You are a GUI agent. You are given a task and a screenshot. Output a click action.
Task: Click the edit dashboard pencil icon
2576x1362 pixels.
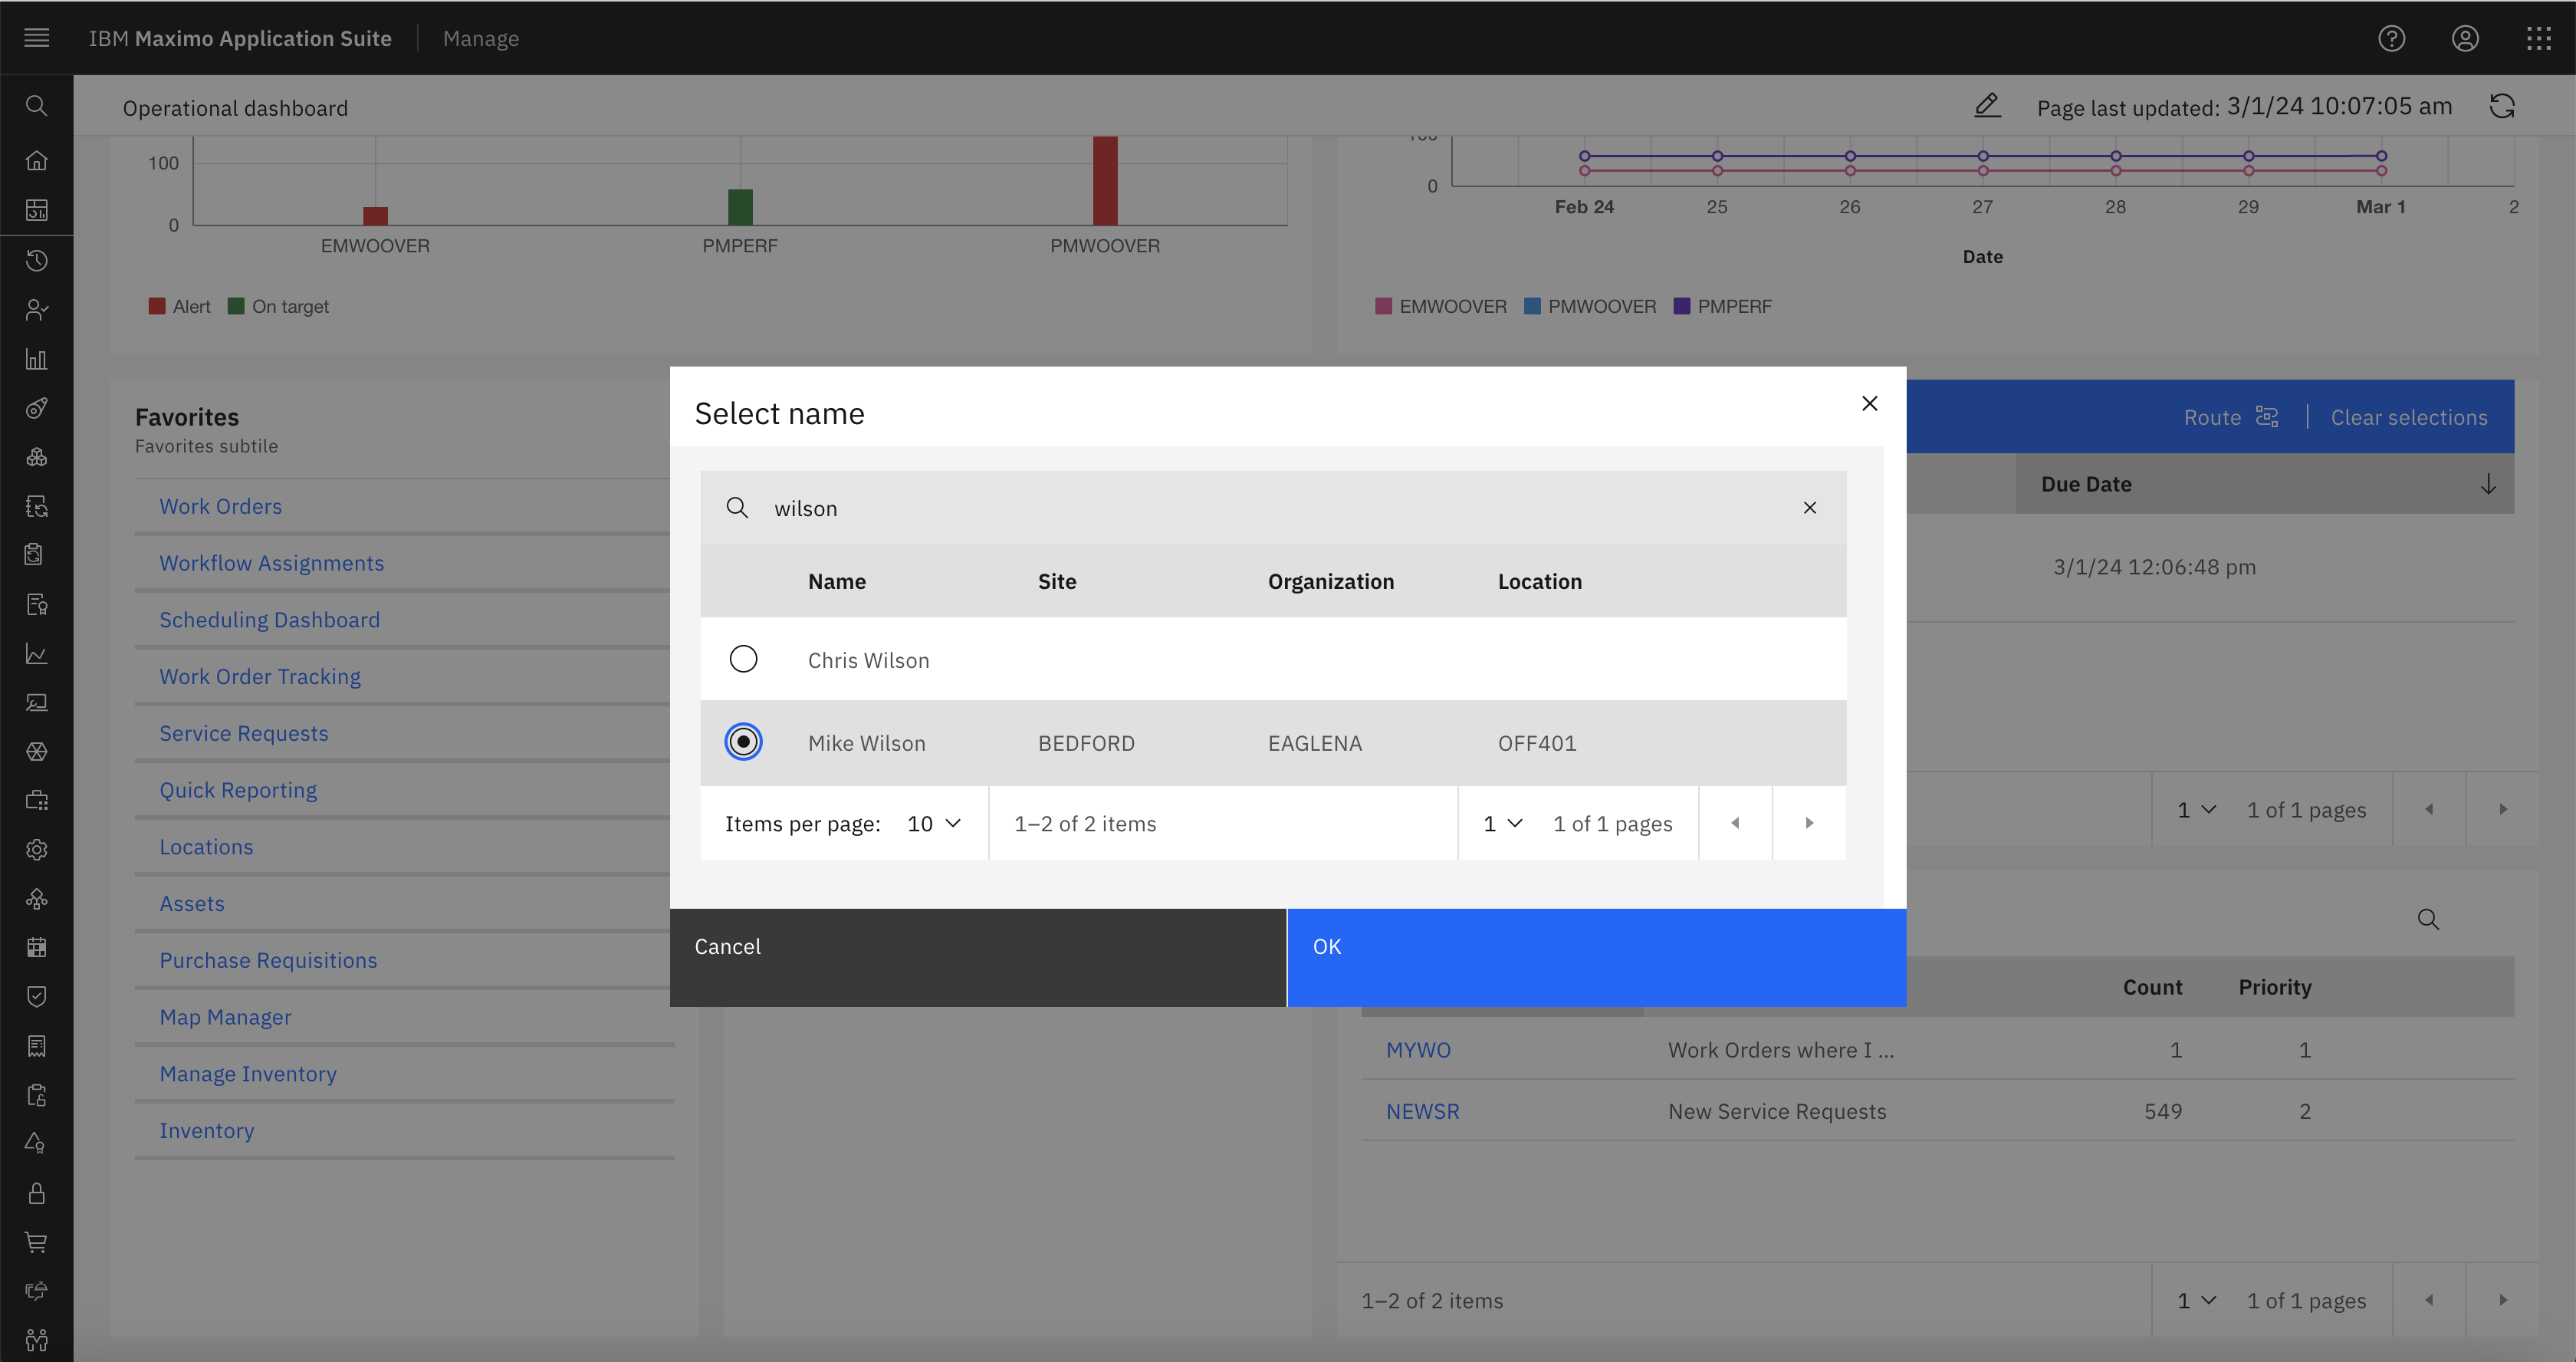click(x=1987, y=106)
